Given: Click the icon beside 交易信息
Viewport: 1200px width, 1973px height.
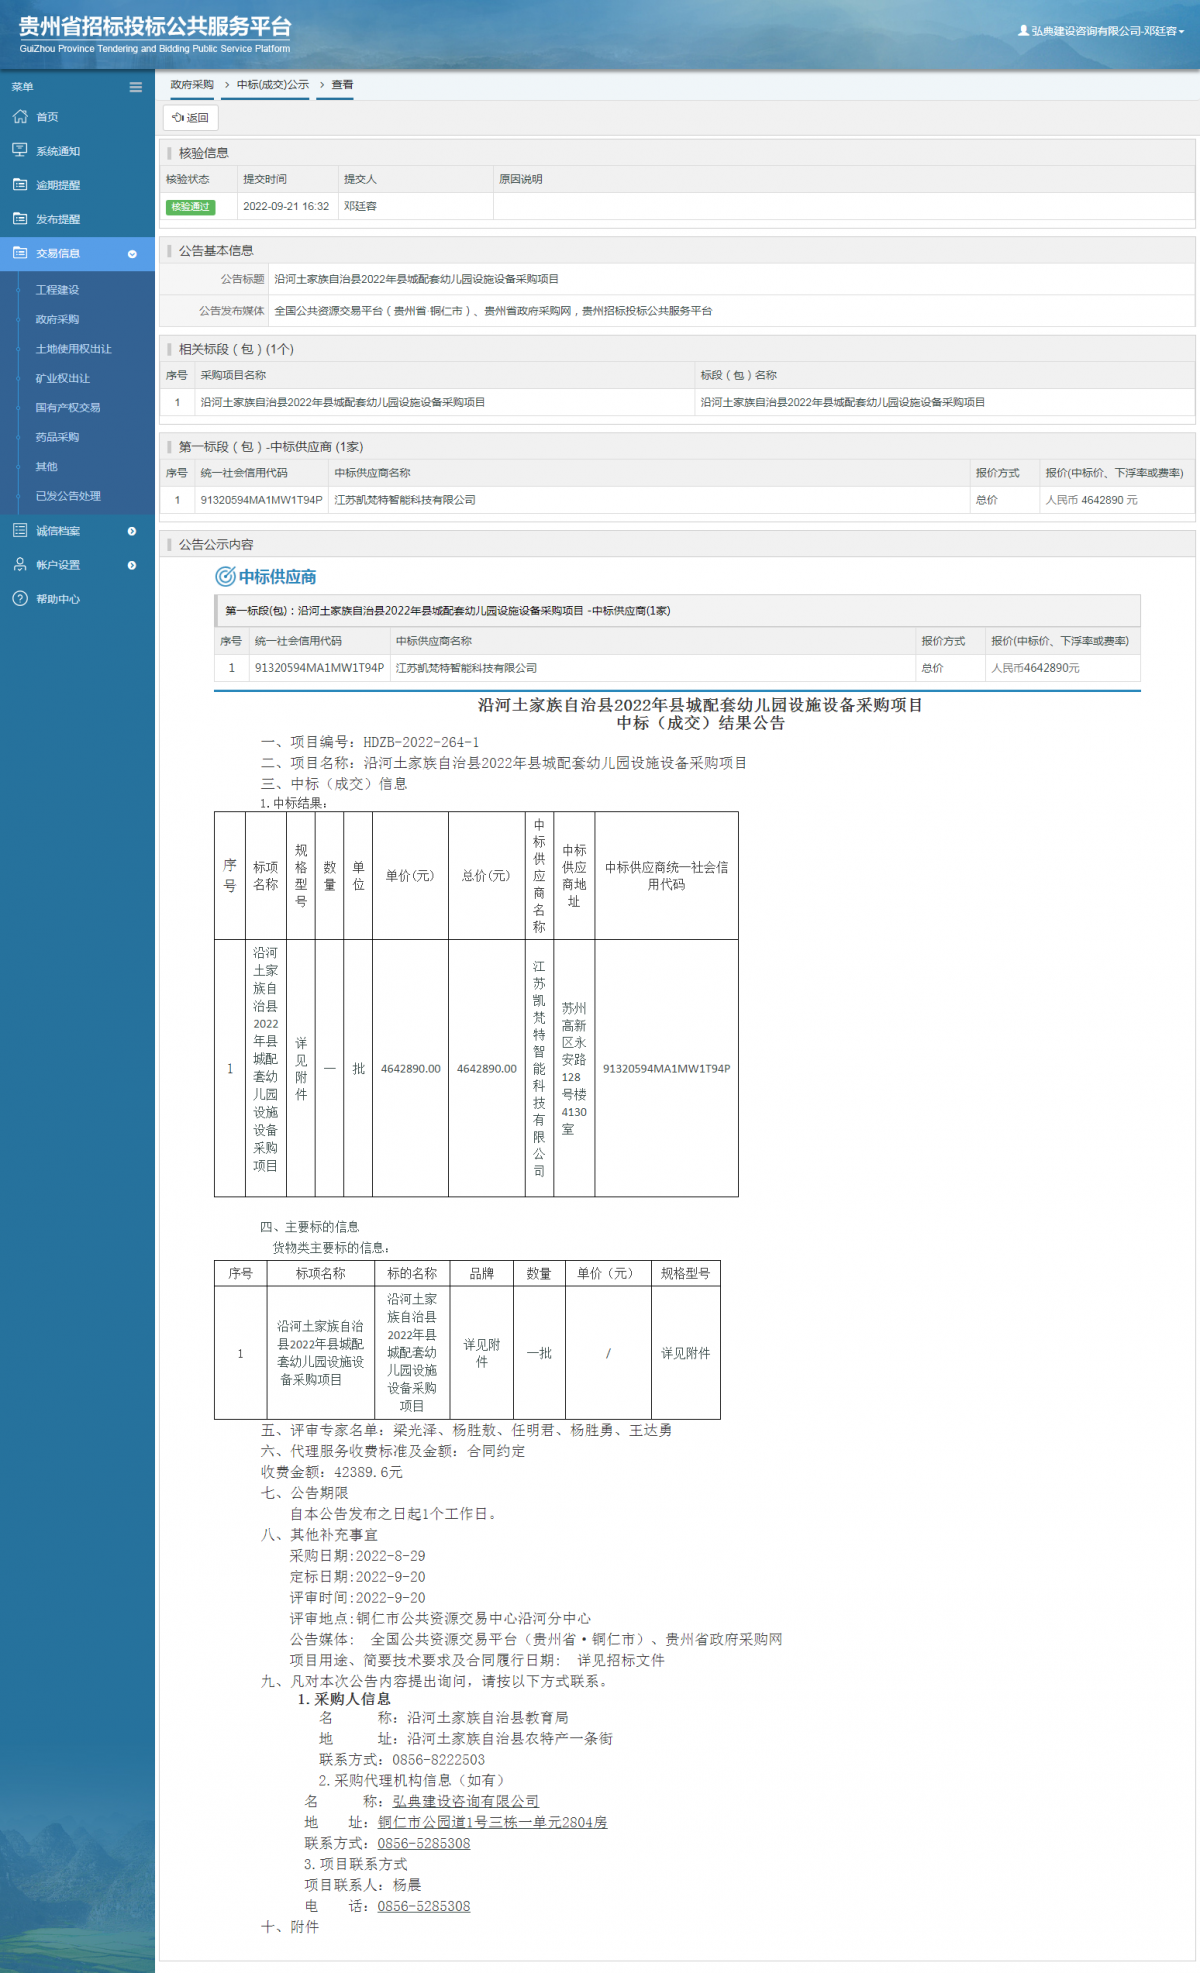Looking at the screenshot, I should click(x=20, y=253).
